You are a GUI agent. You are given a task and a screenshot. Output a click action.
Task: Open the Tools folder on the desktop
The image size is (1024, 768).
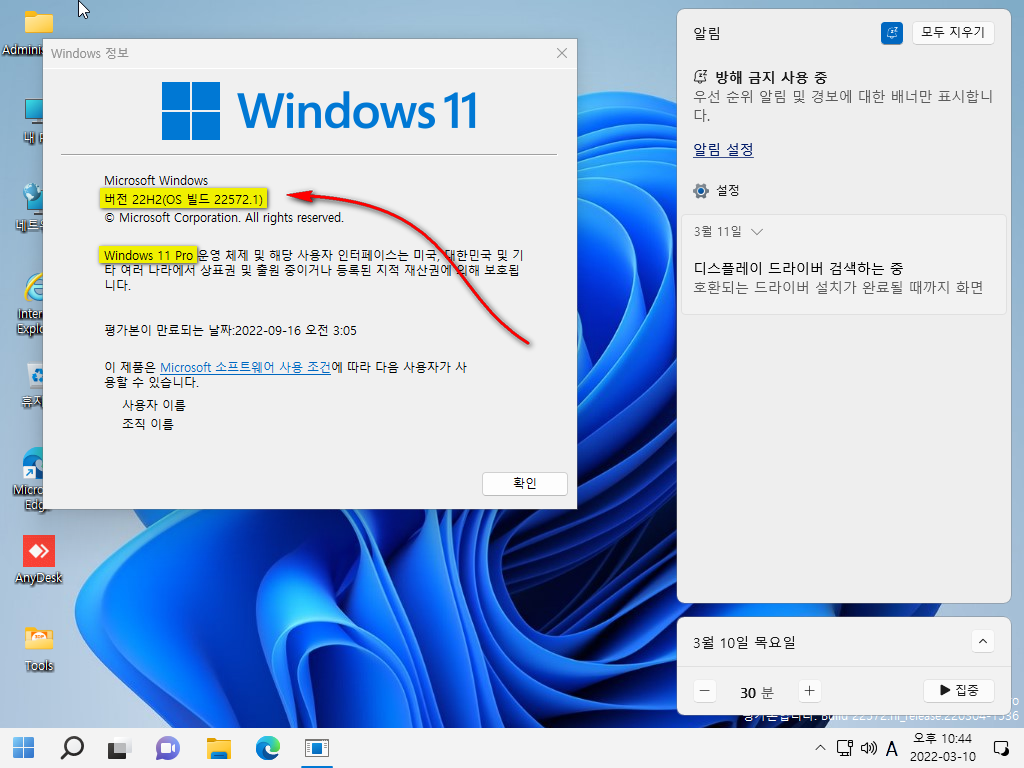39,648
